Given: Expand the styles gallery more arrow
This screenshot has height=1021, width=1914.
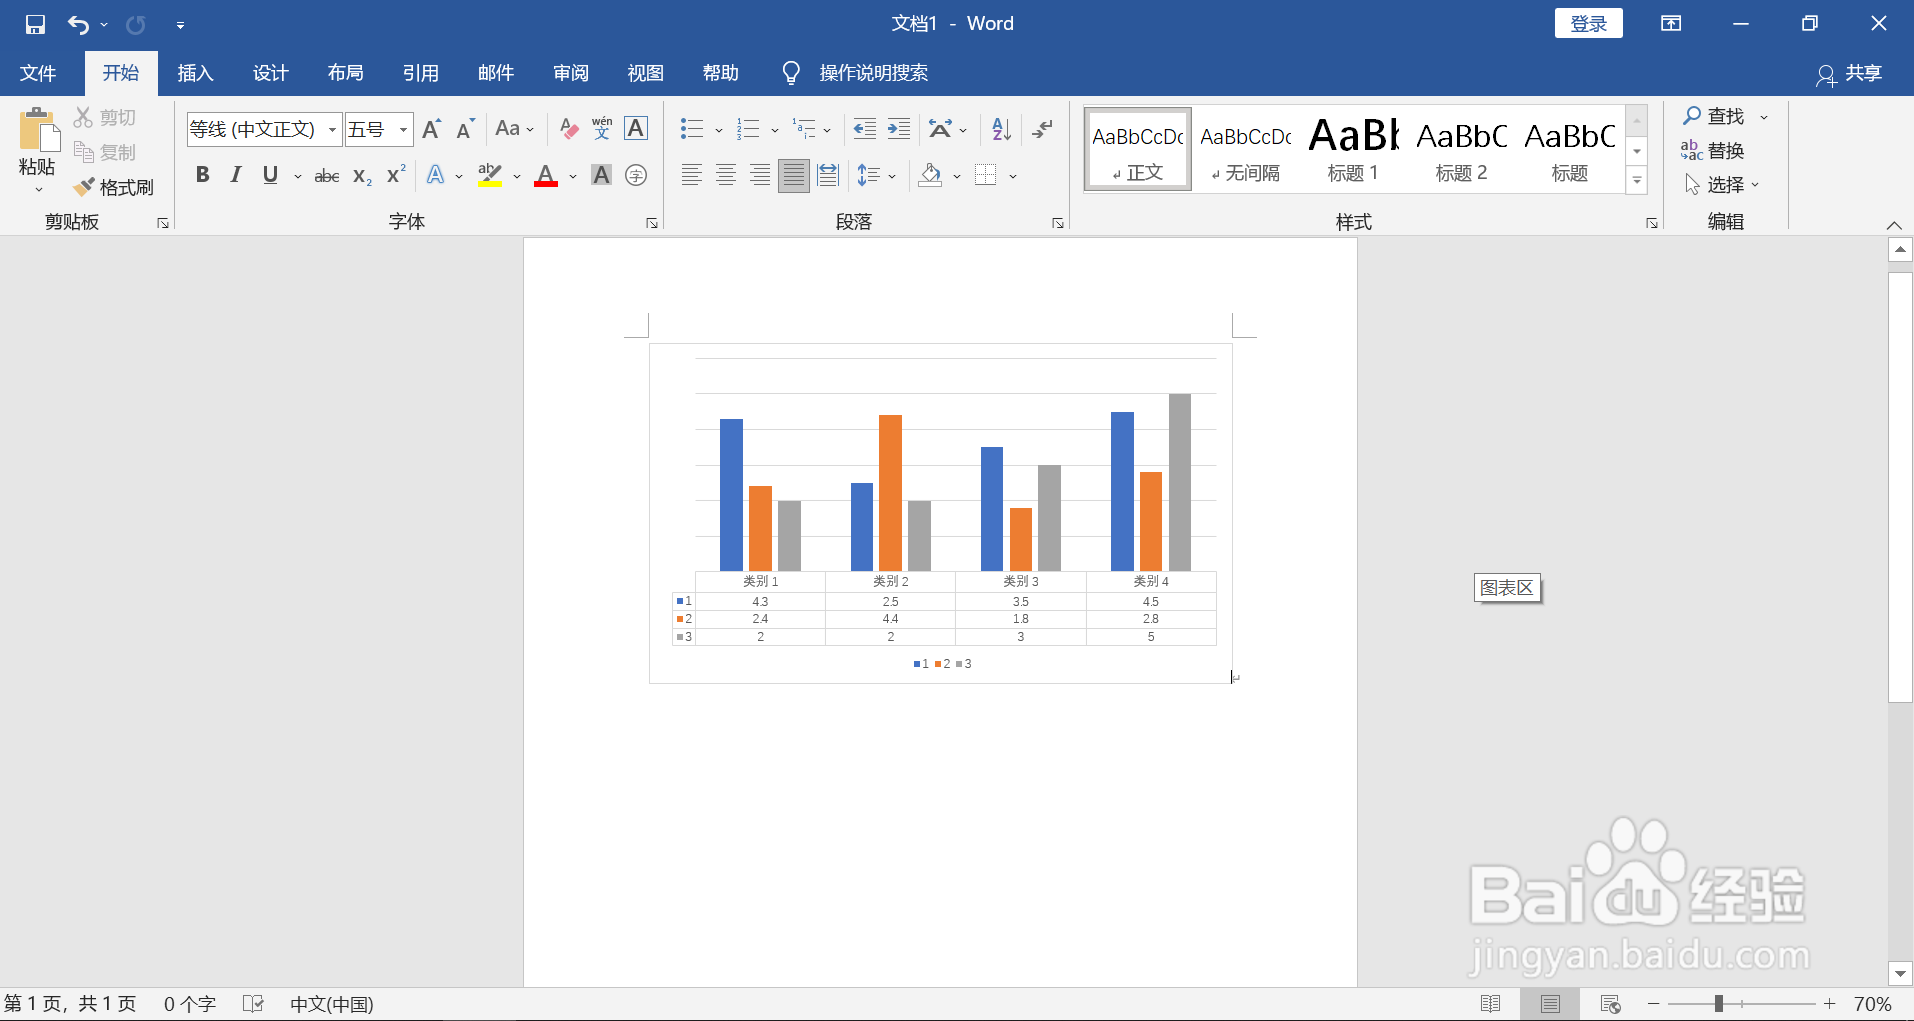Looking at the screenshot, I should [x=1637, y=181].
